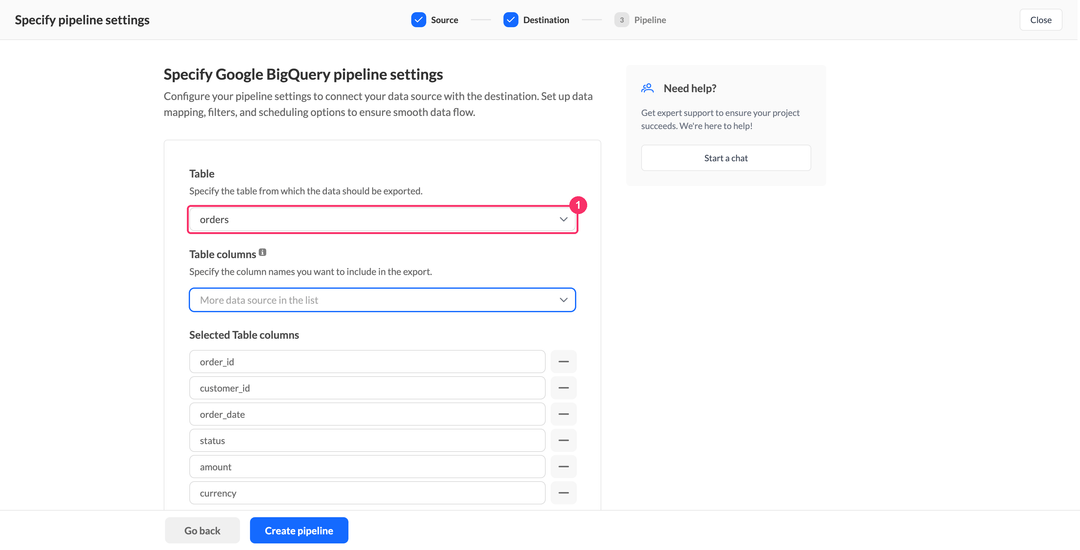The image size is (1080, 550).
Task: Go to the Destination step label
Action: pyautogui.click(x=546, y=20)
